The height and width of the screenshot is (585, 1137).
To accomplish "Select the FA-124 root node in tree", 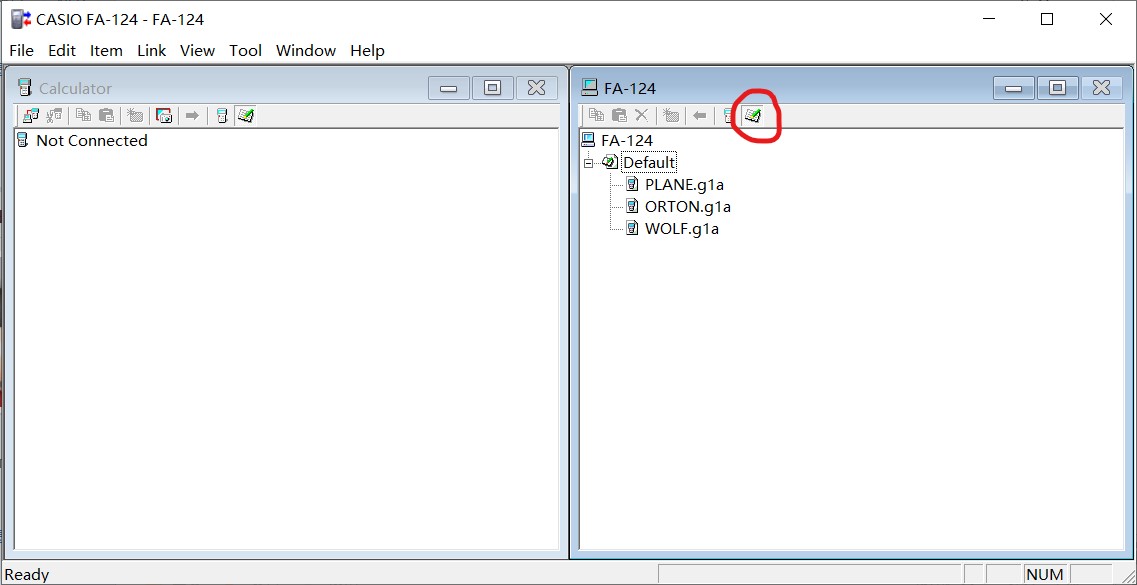I will (627, 140).
